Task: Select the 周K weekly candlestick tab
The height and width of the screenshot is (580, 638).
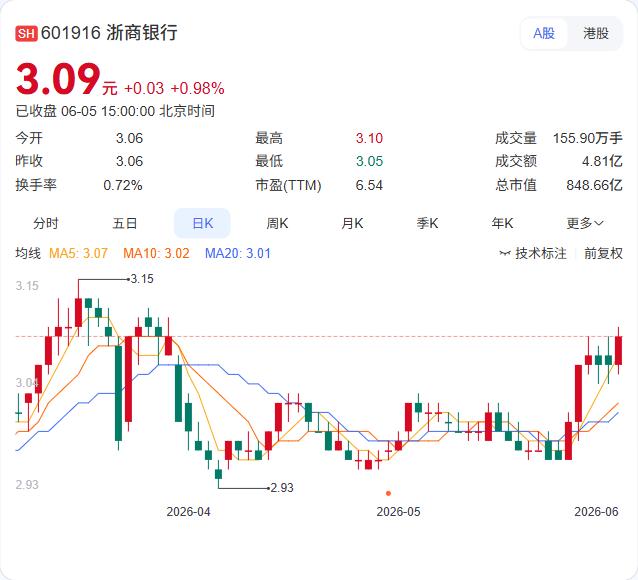Action: pyautogui.click(x=277, y=223)
